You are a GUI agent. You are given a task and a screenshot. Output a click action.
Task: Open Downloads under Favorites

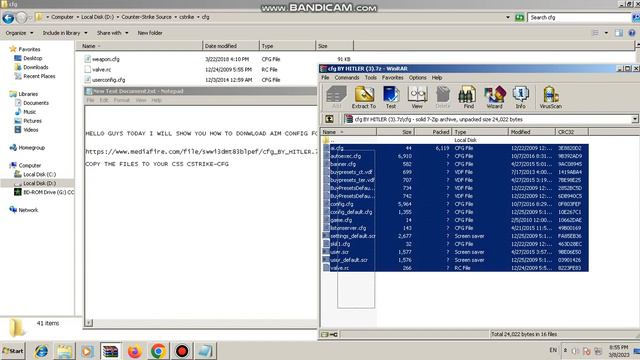[36, 67]
